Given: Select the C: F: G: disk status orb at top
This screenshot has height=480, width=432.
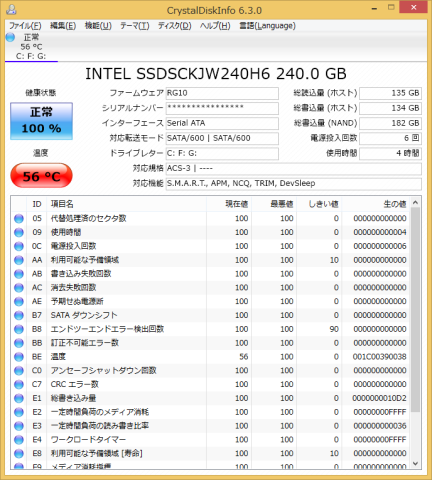Looking at the screenshot, I should pos(10,37).
